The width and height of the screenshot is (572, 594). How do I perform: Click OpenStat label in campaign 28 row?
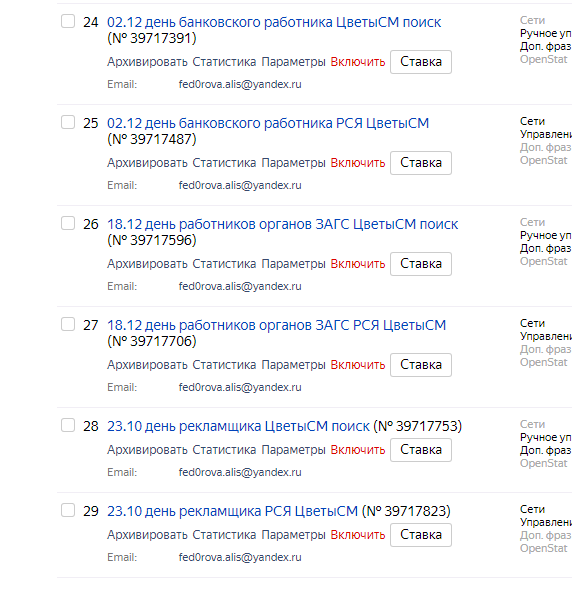click(544, 463)
